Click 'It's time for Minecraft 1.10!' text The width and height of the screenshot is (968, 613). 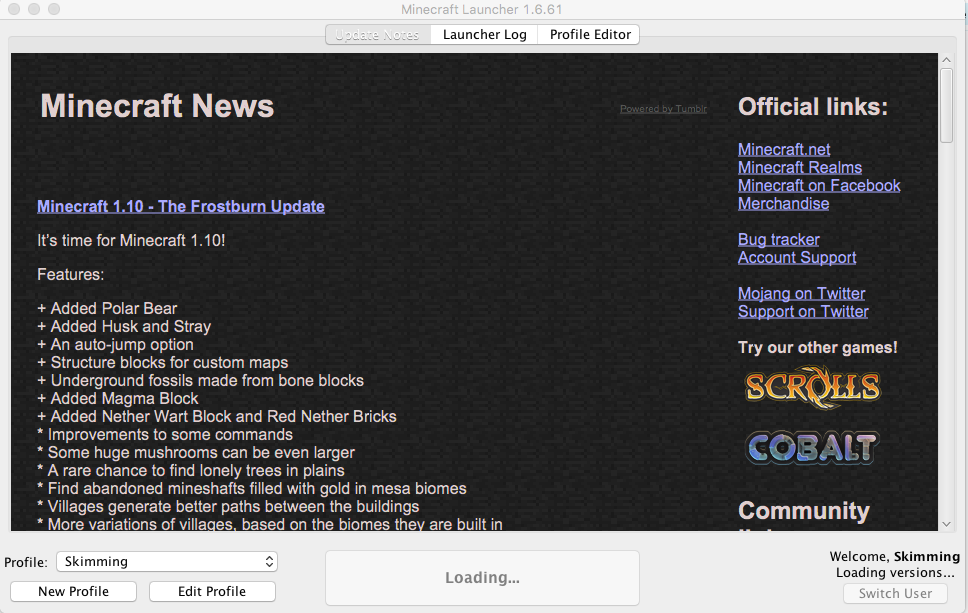pyautogui.click(x=131, y=240)
